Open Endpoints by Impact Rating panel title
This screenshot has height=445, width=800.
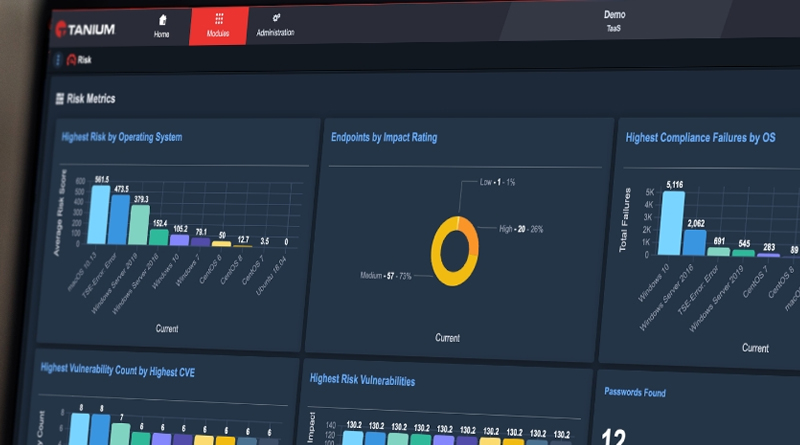(384, 137)
